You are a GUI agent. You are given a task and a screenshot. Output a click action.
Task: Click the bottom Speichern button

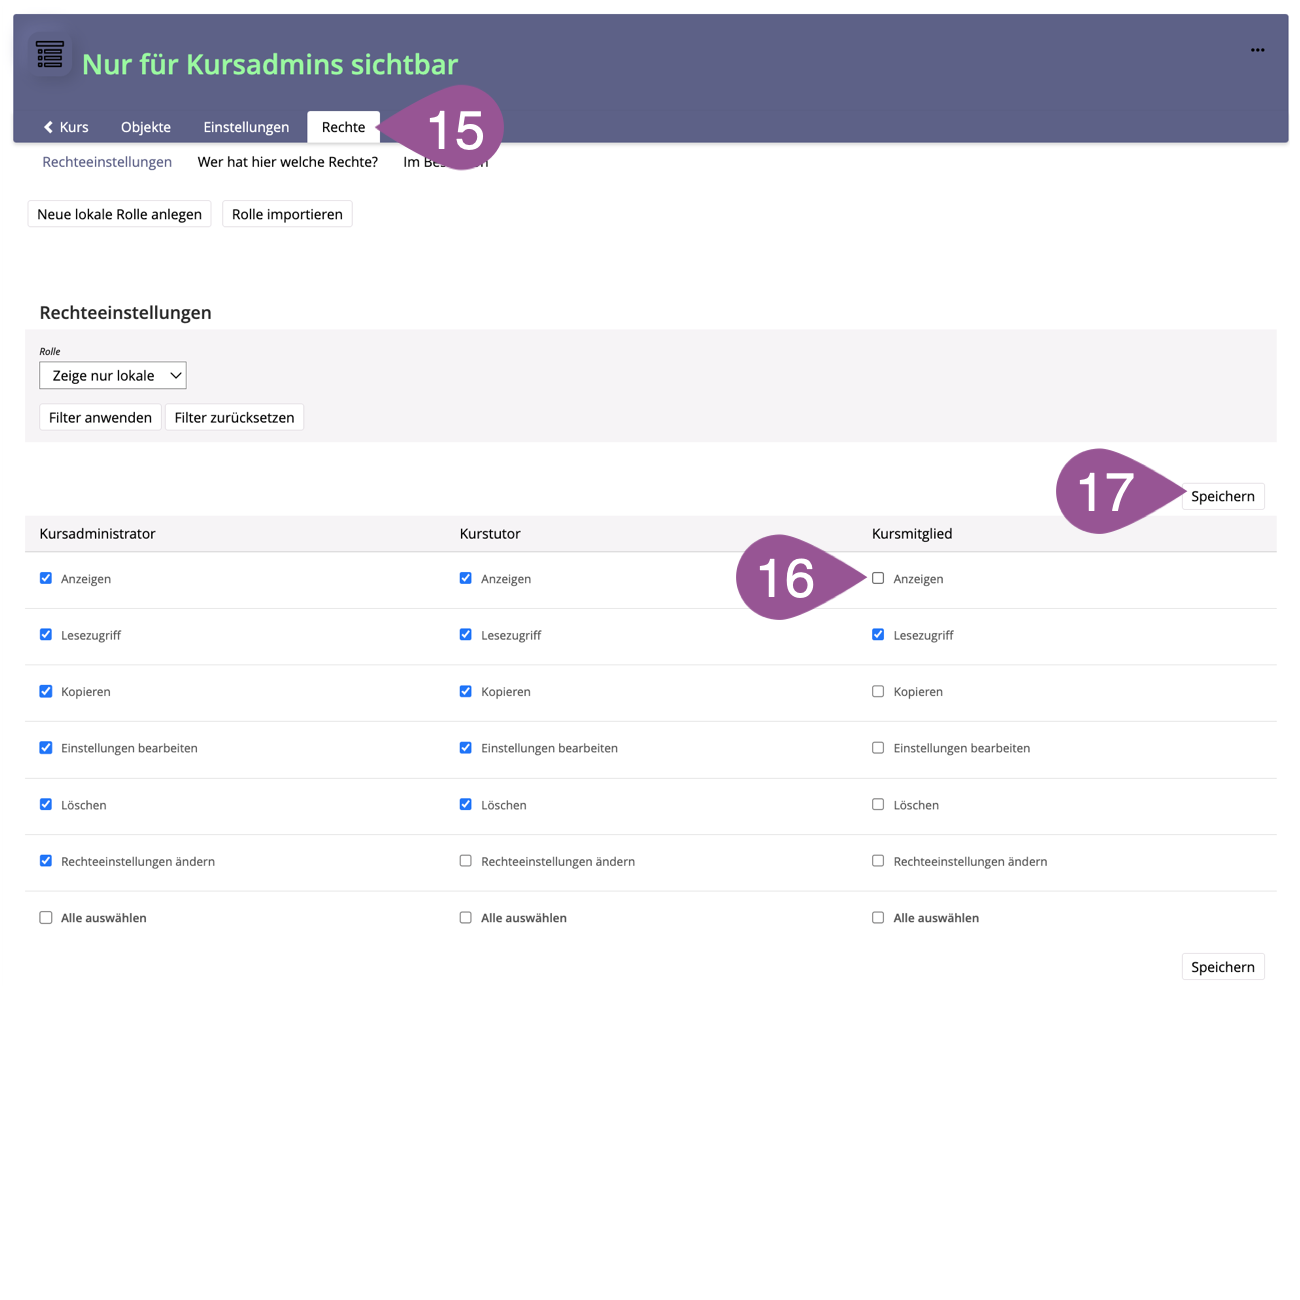[1222, 967]
